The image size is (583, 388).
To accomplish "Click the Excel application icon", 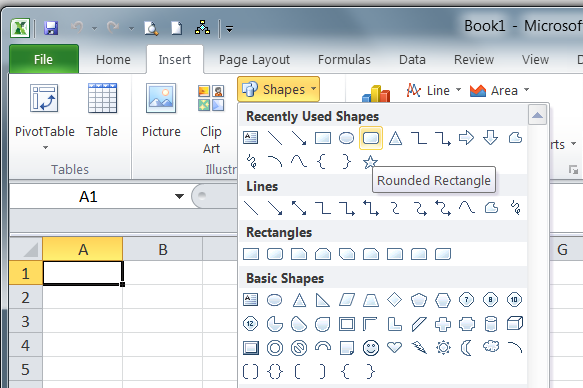I will tap(20, 28).
